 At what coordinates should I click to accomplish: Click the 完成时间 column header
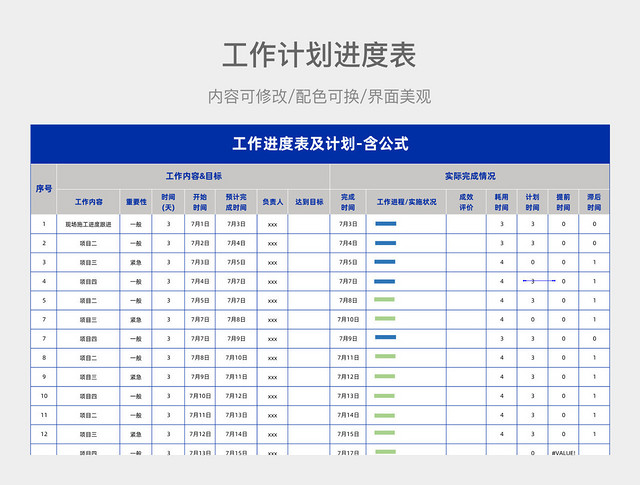348,202
